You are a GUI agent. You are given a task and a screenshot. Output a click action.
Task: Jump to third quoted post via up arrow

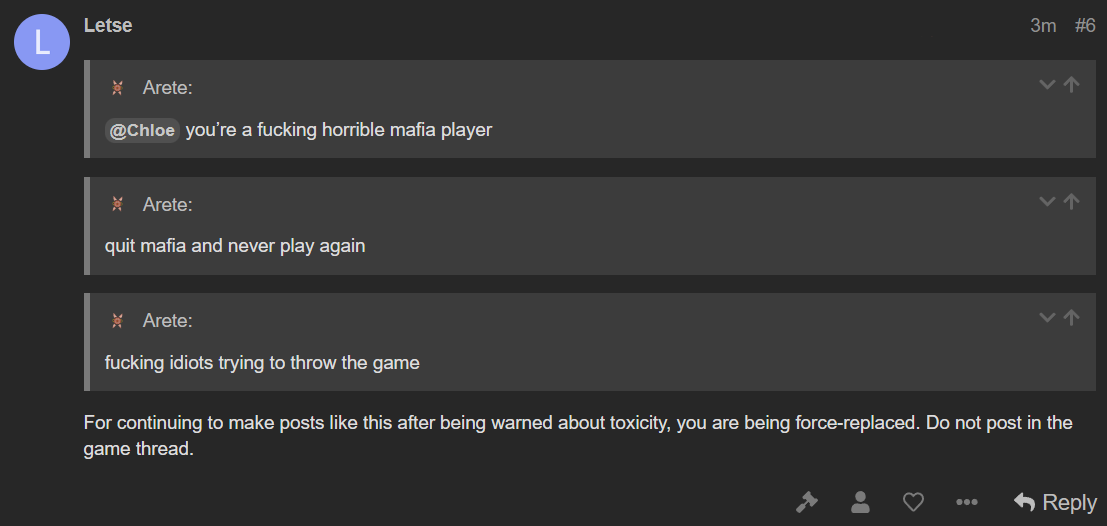pos(1072,318)
